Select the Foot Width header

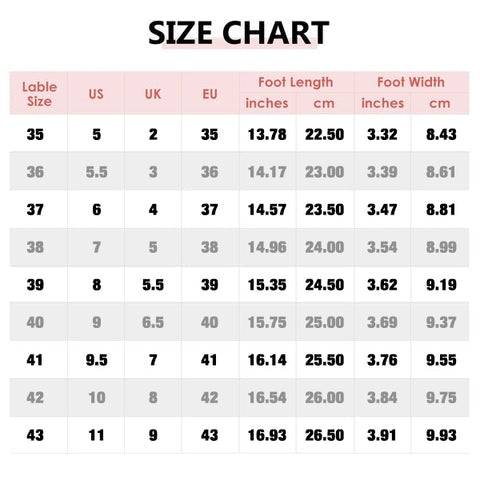pos(411,82)
